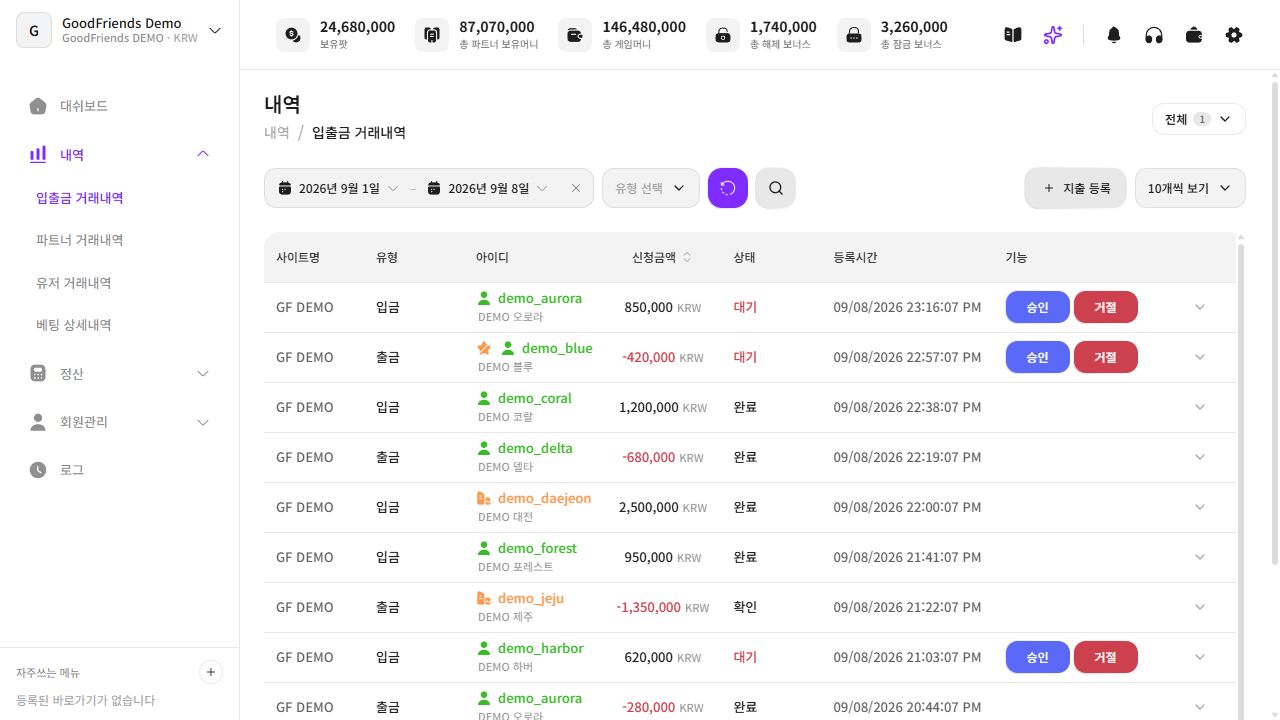1280x720 pixels.
Task: Open the wallet icon in top right
Action: tap(1194, 35)
